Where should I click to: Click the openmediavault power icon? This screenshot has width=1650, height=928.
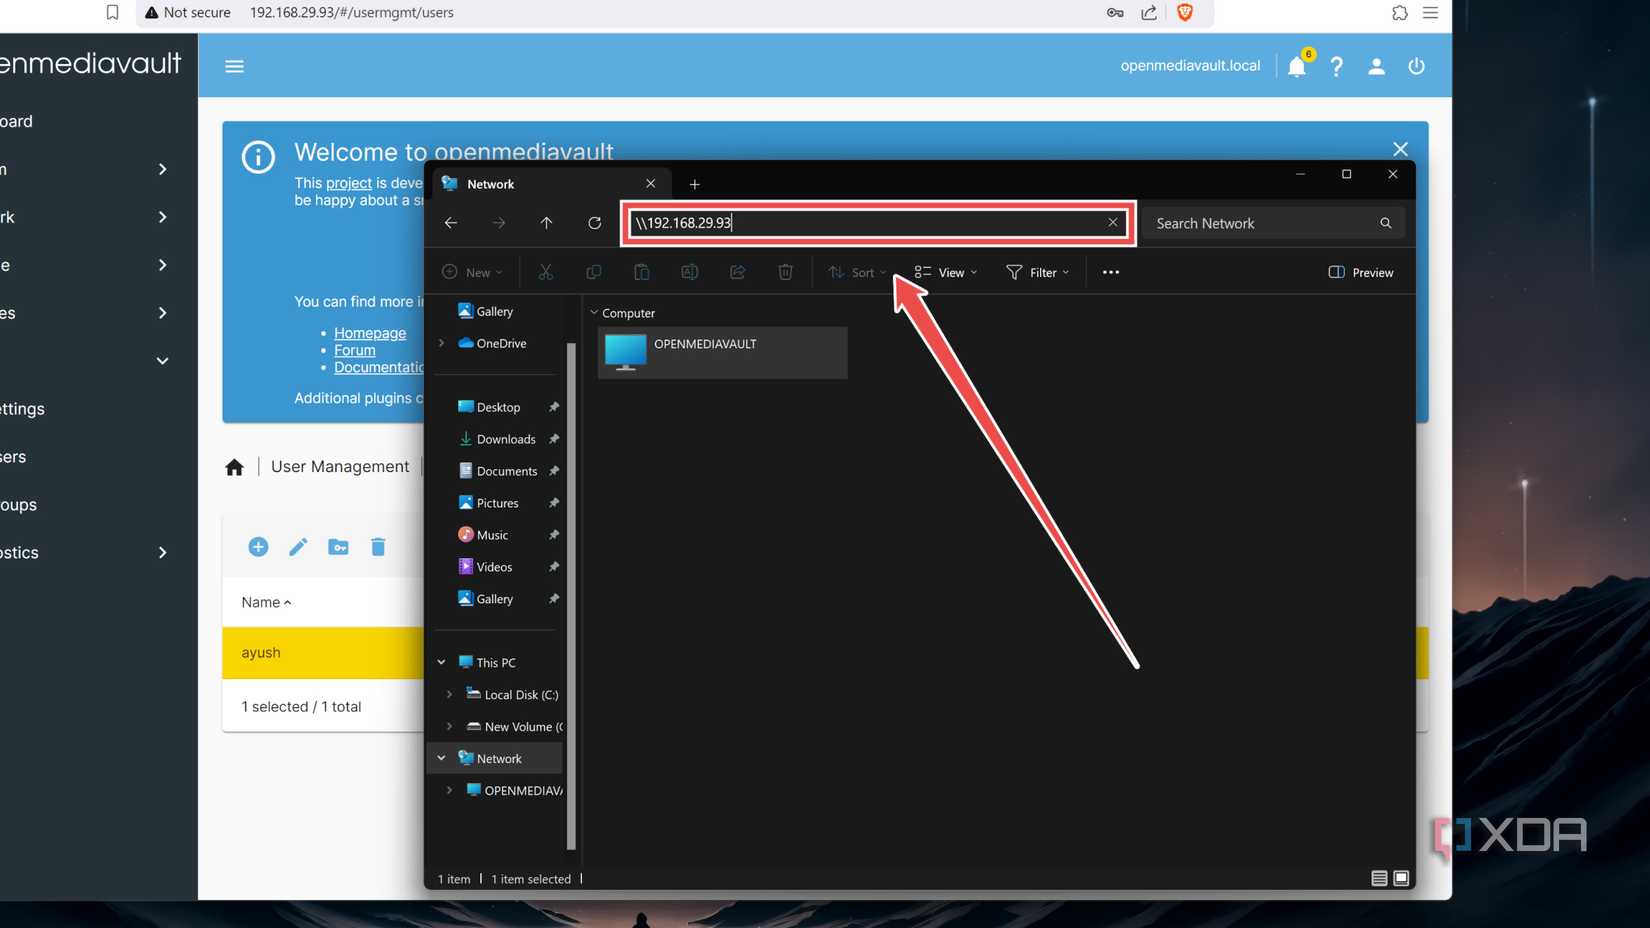[x=1416, y=66]
